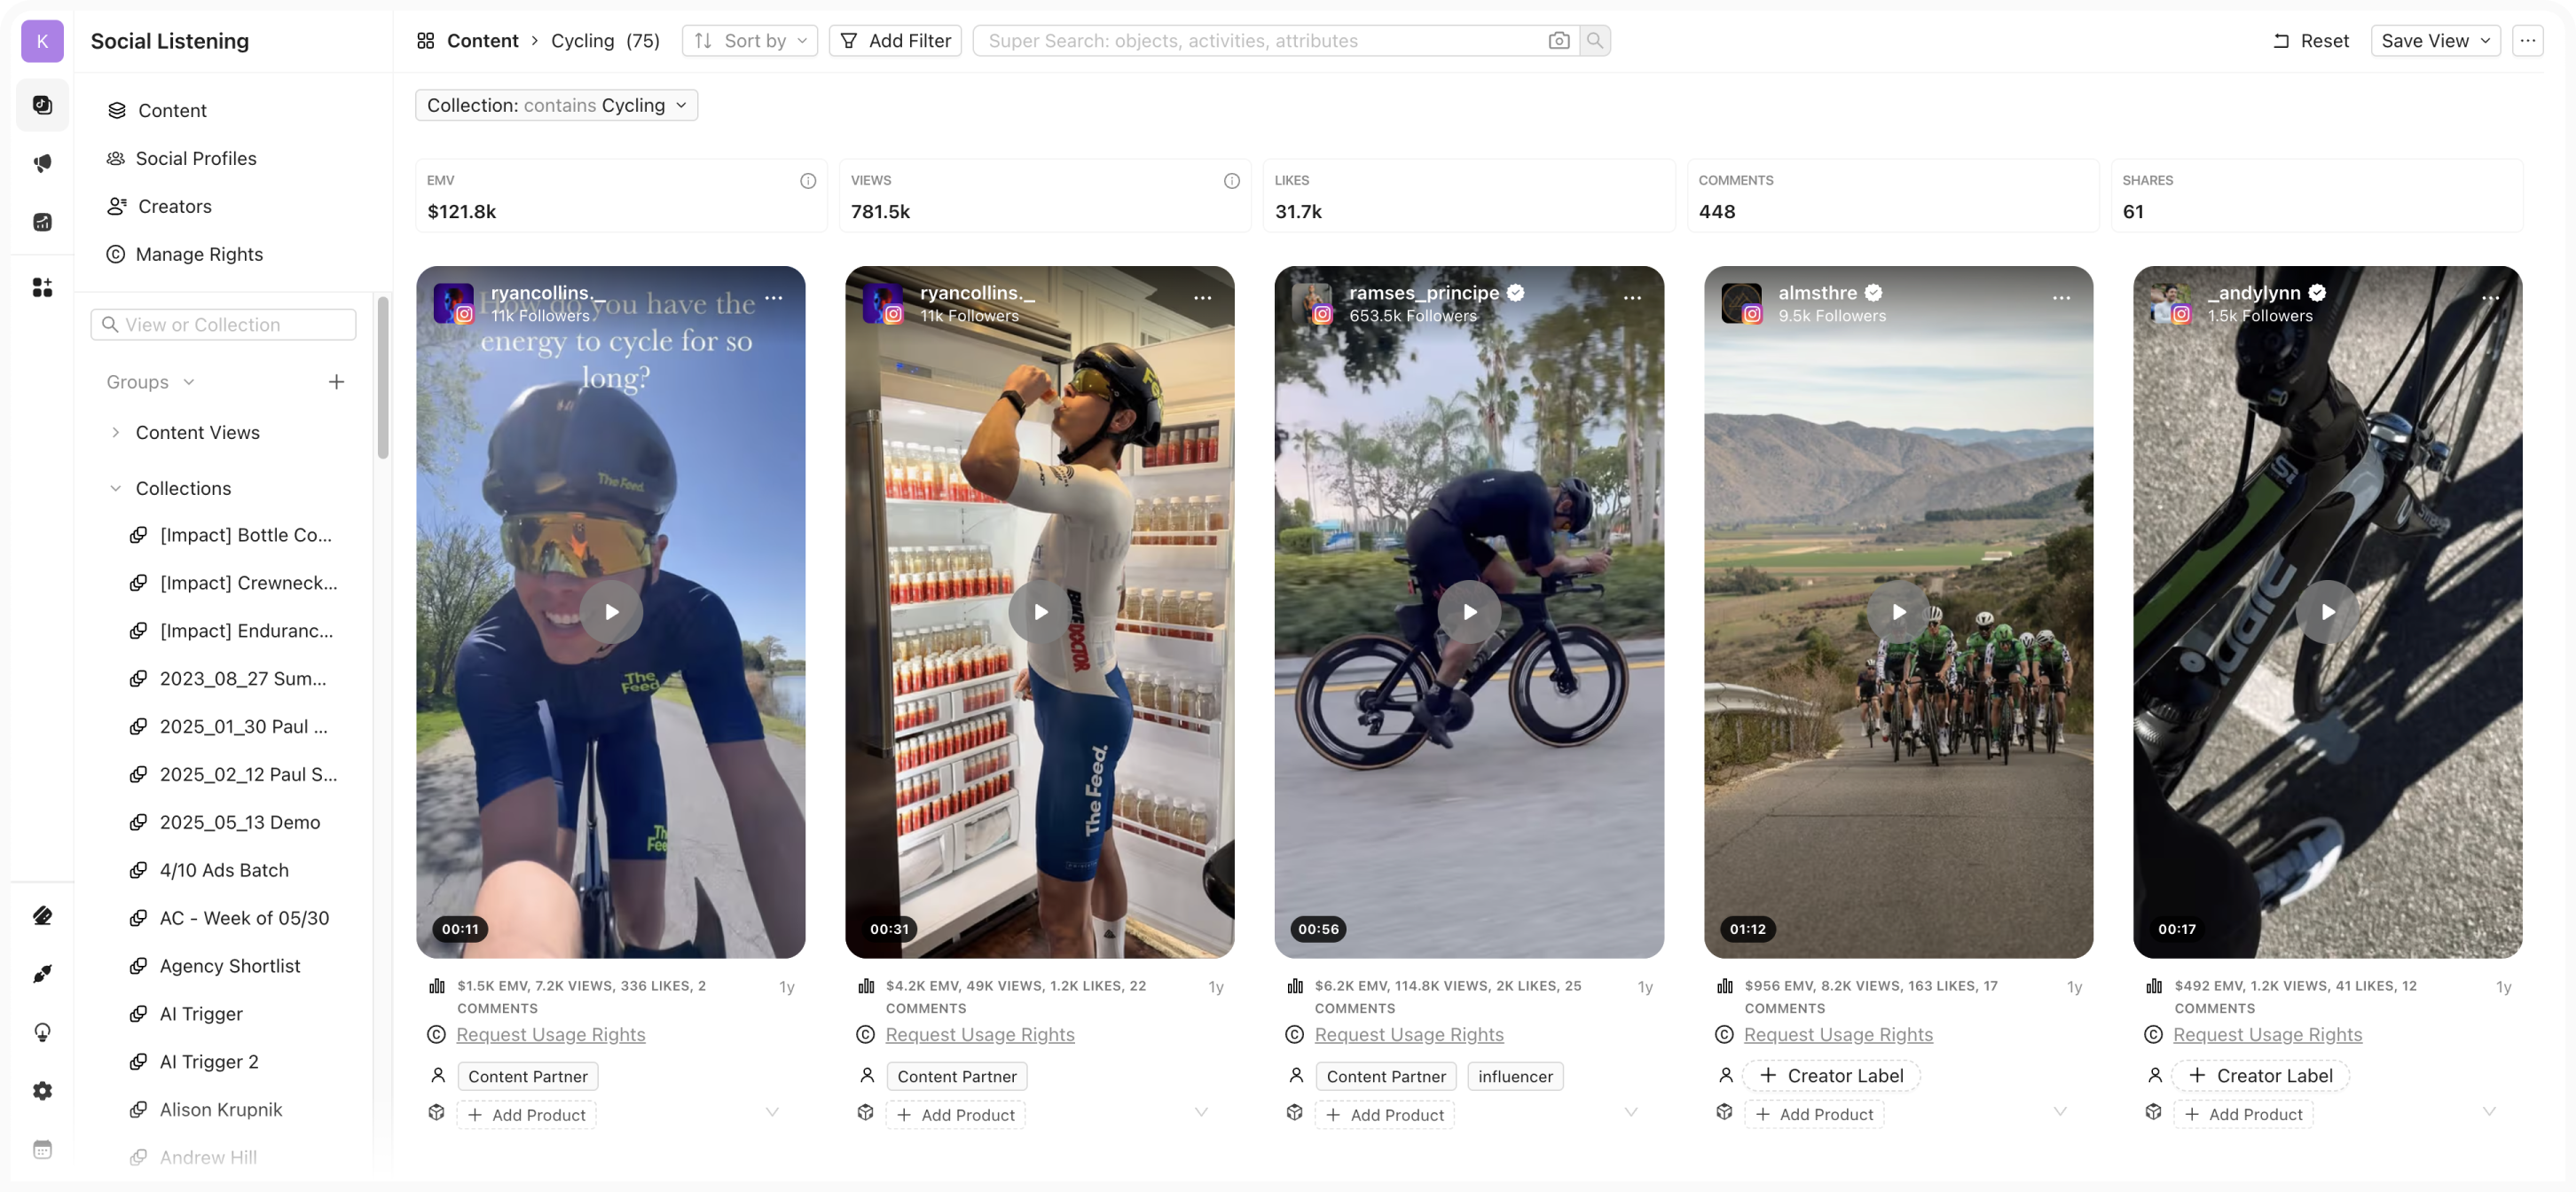The height and width of the screenshot is (1192, 2576).
Task: Click the EMV info icon
Action: click(808, 181)
